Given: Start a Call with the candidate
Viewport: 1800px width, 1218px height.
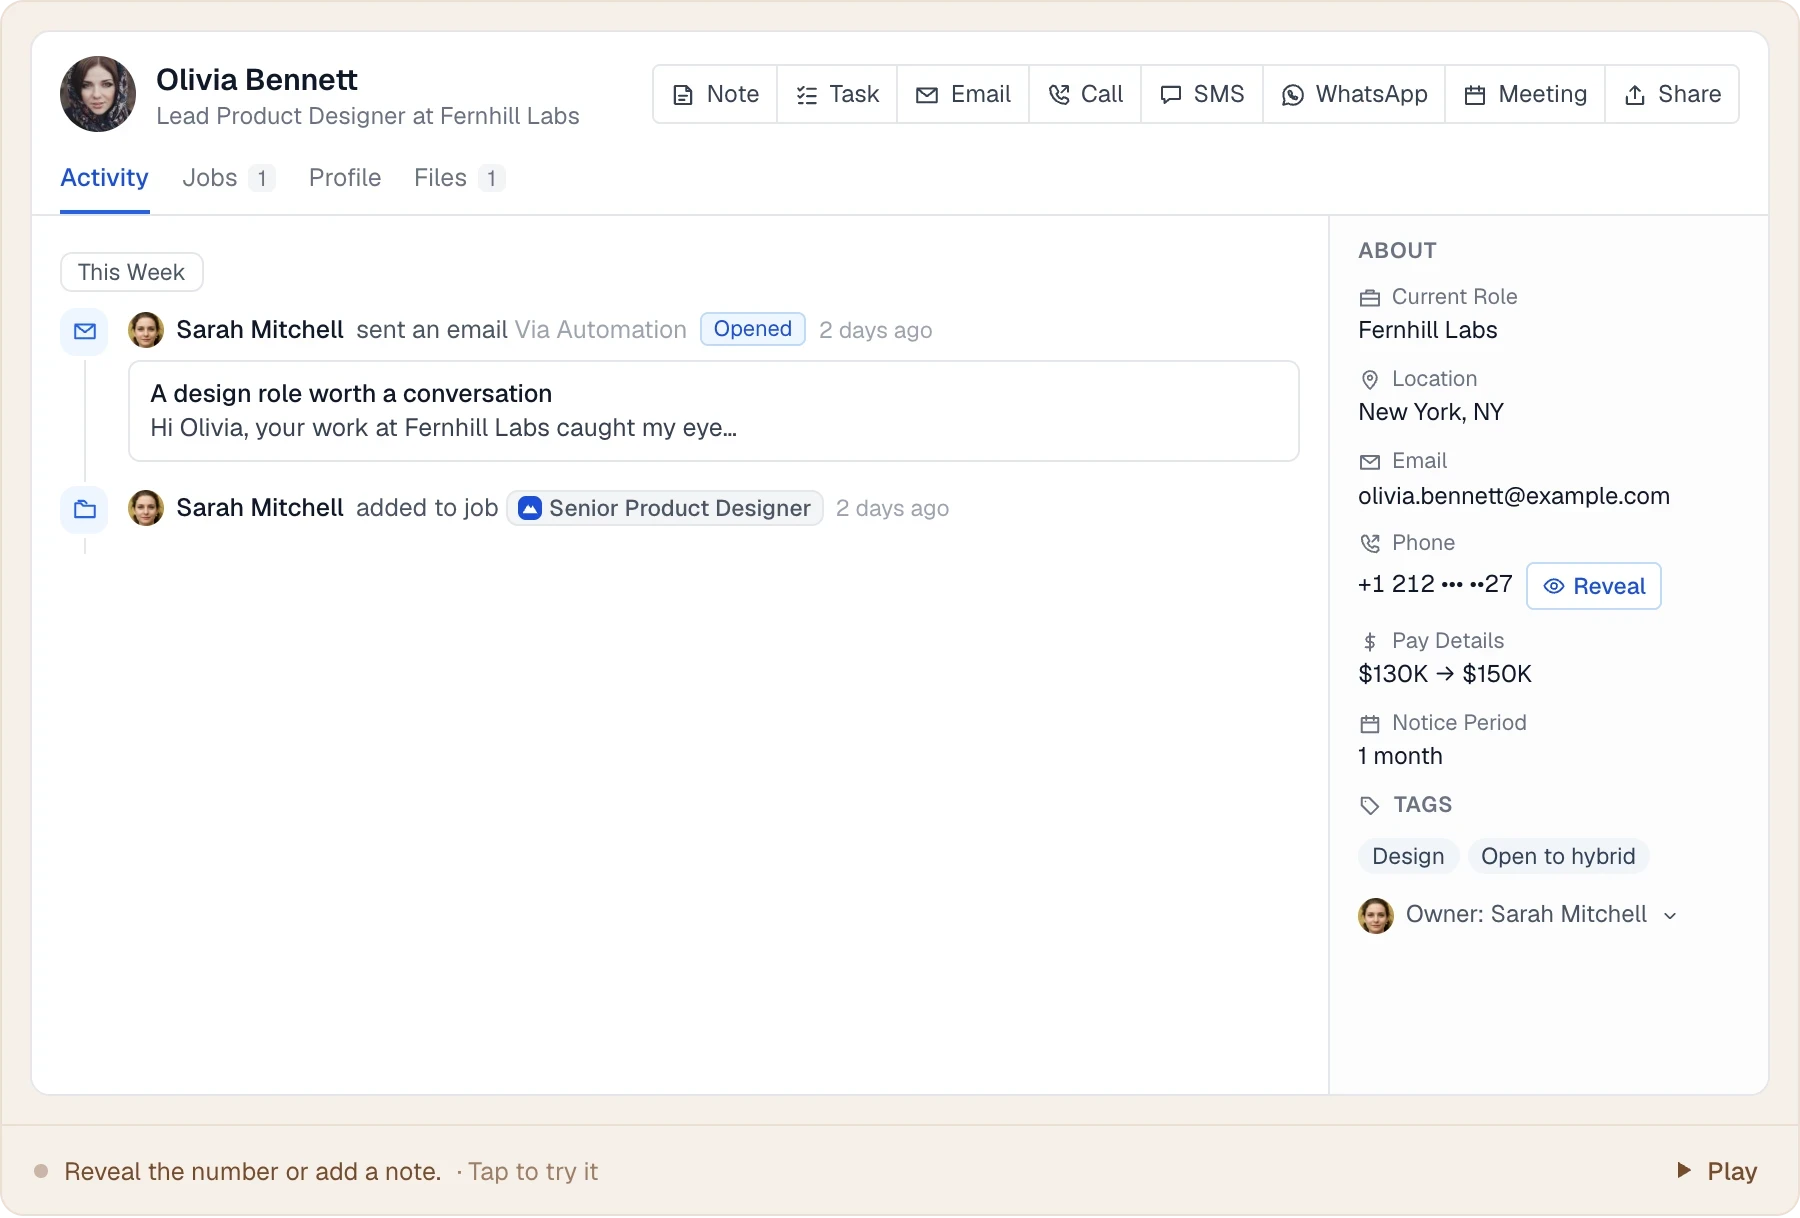Looking at the screenshot, I should point(1085,94).
